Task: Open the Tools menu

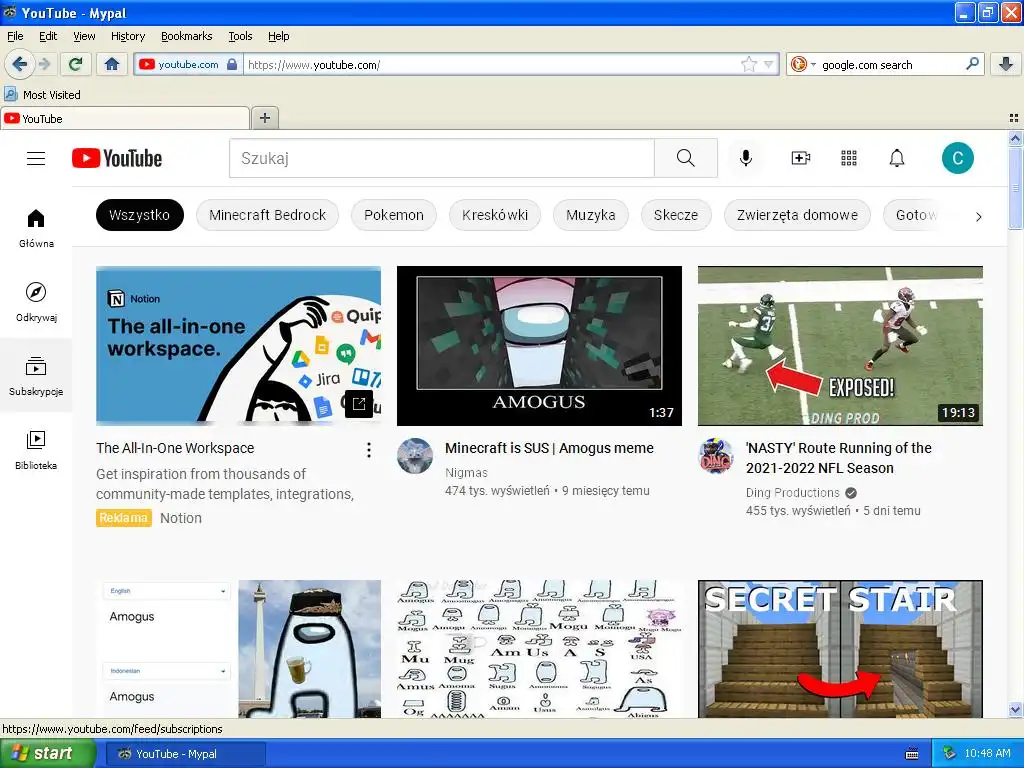Action: [240, 36]
